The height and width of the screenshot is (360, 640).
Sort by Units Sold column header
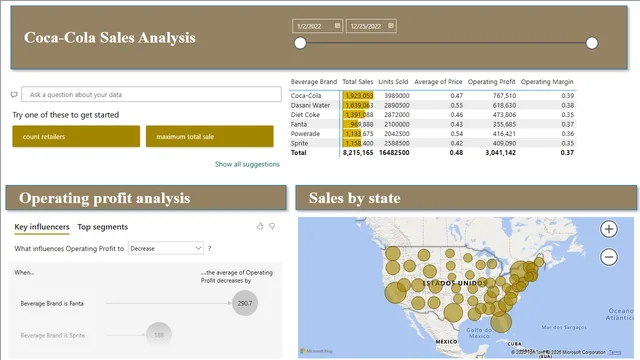393,82
